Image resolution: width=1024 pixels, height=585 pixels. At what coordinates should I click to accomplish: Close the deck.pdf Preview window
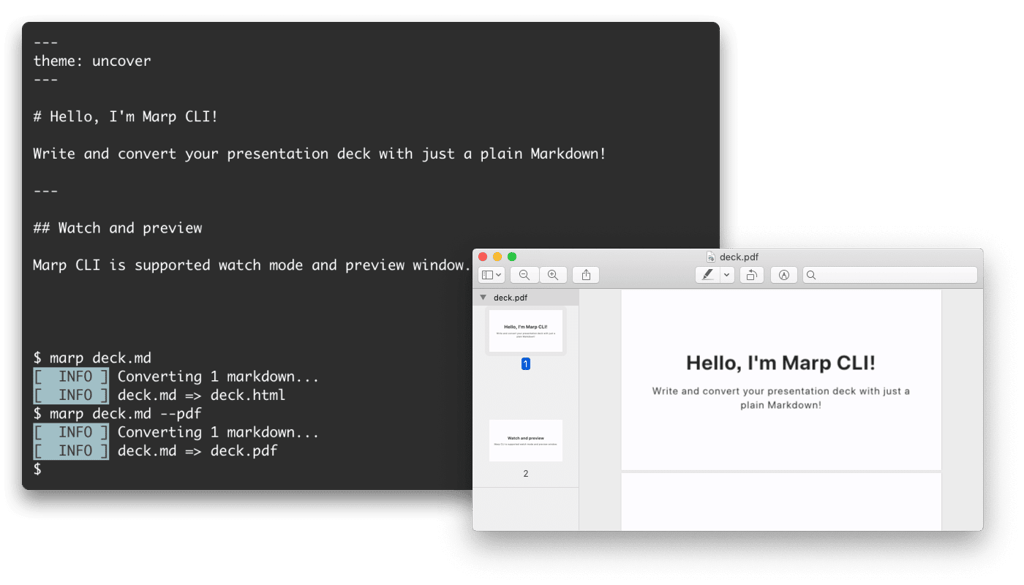point(482,257)
